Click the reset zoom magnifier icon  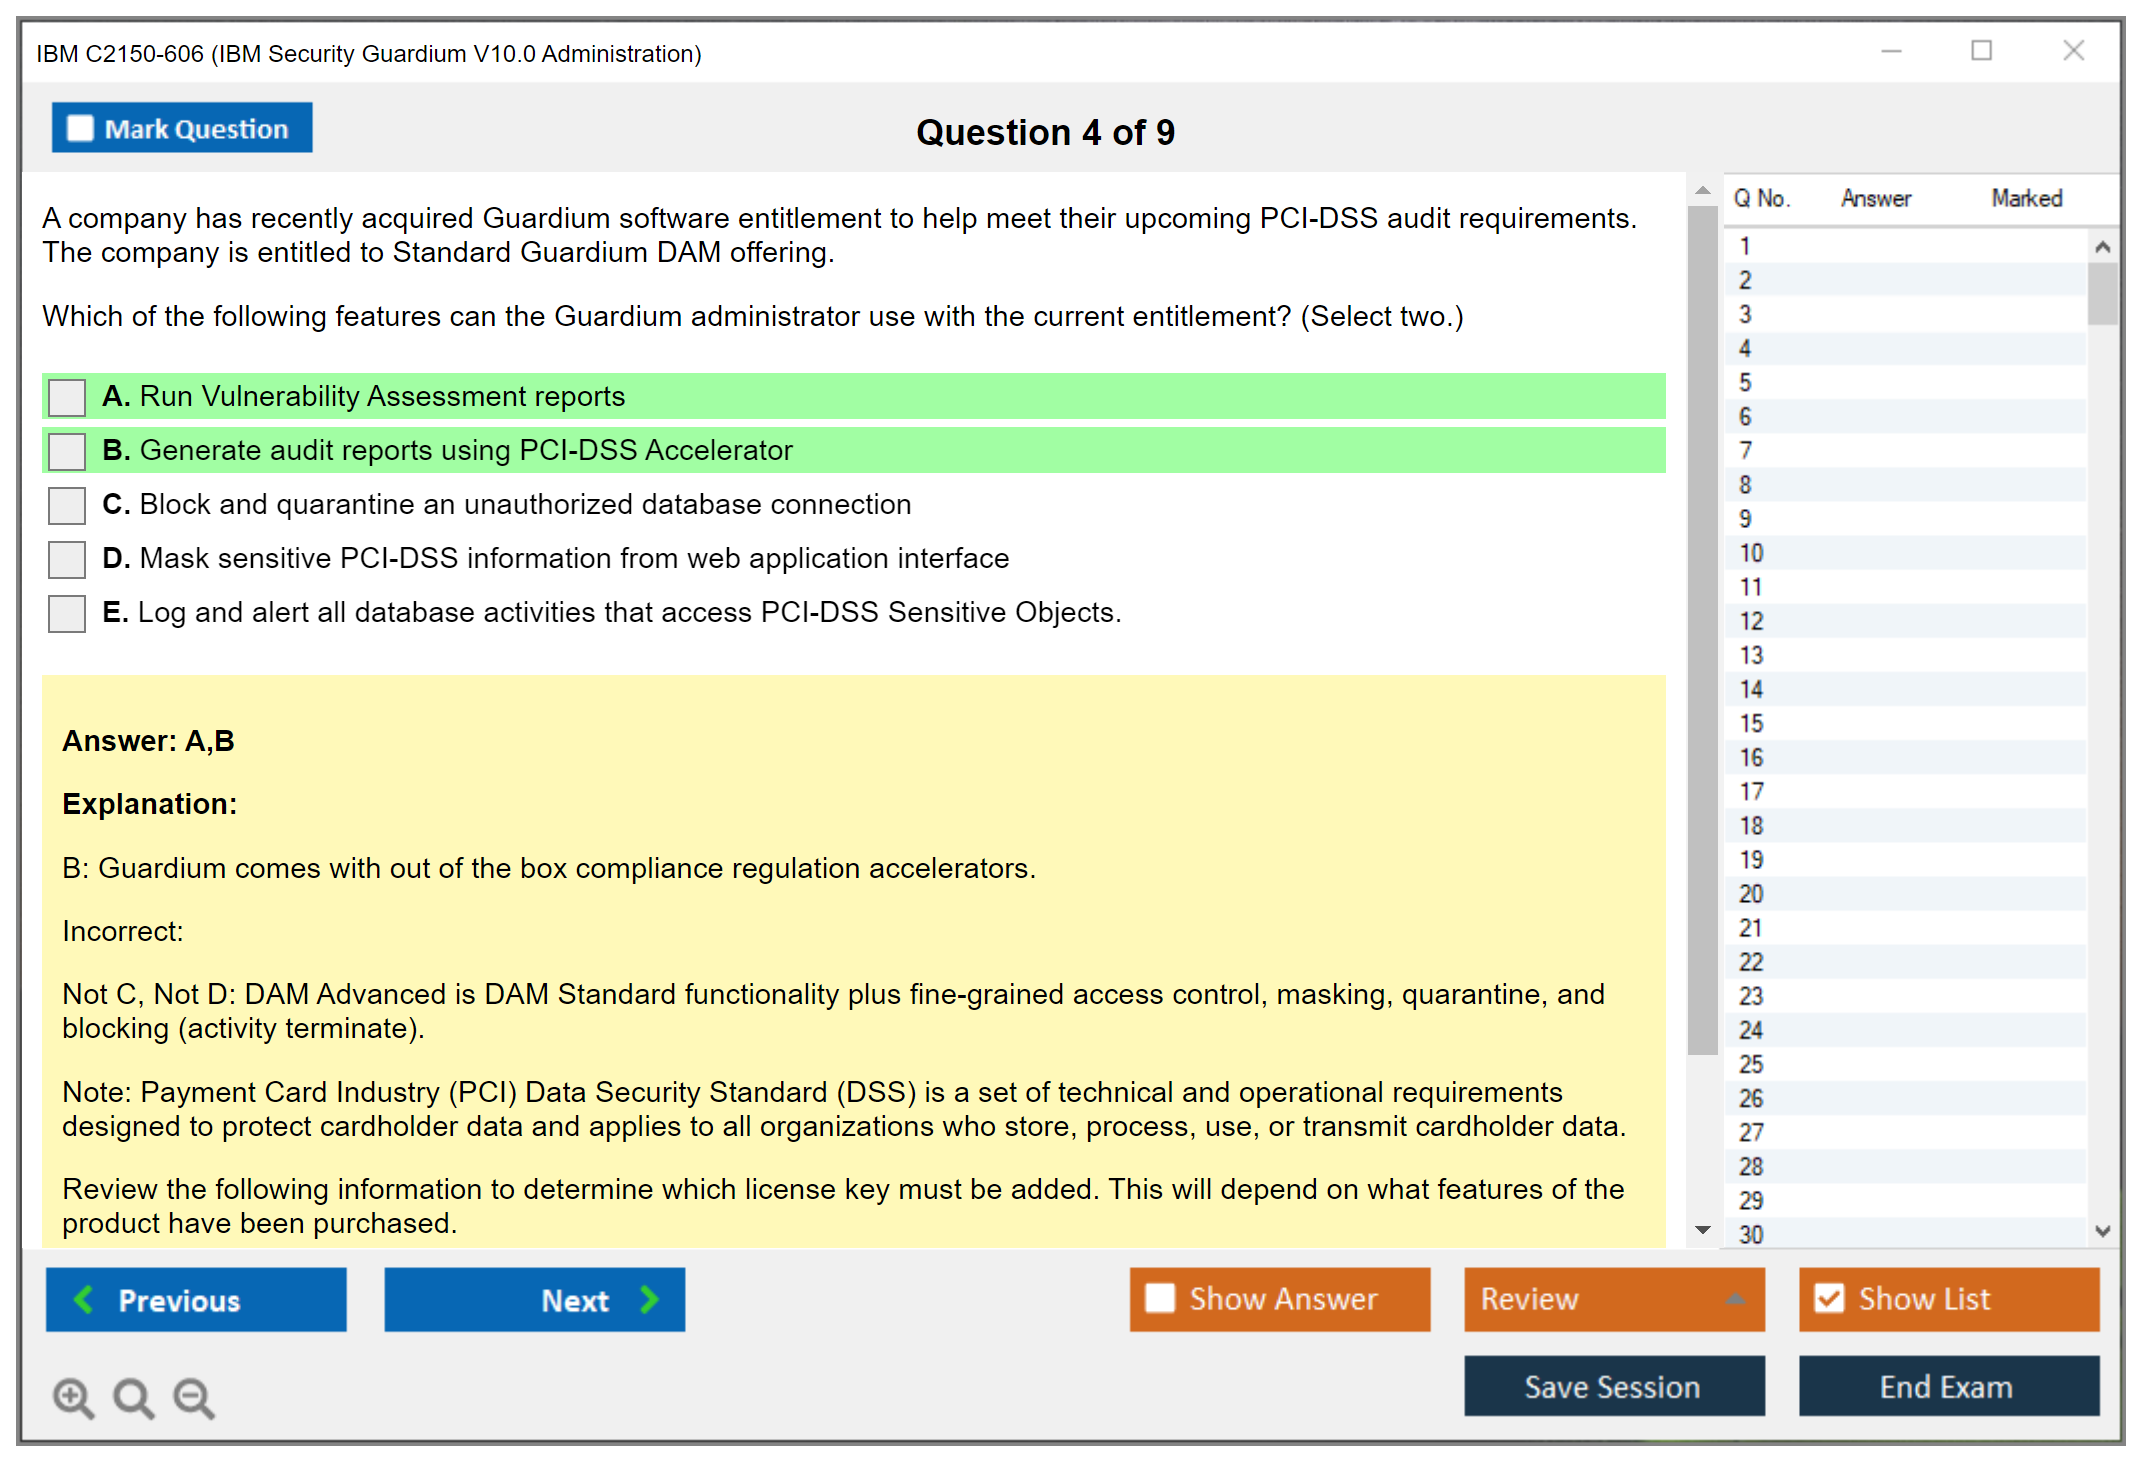pos(133,1397)
